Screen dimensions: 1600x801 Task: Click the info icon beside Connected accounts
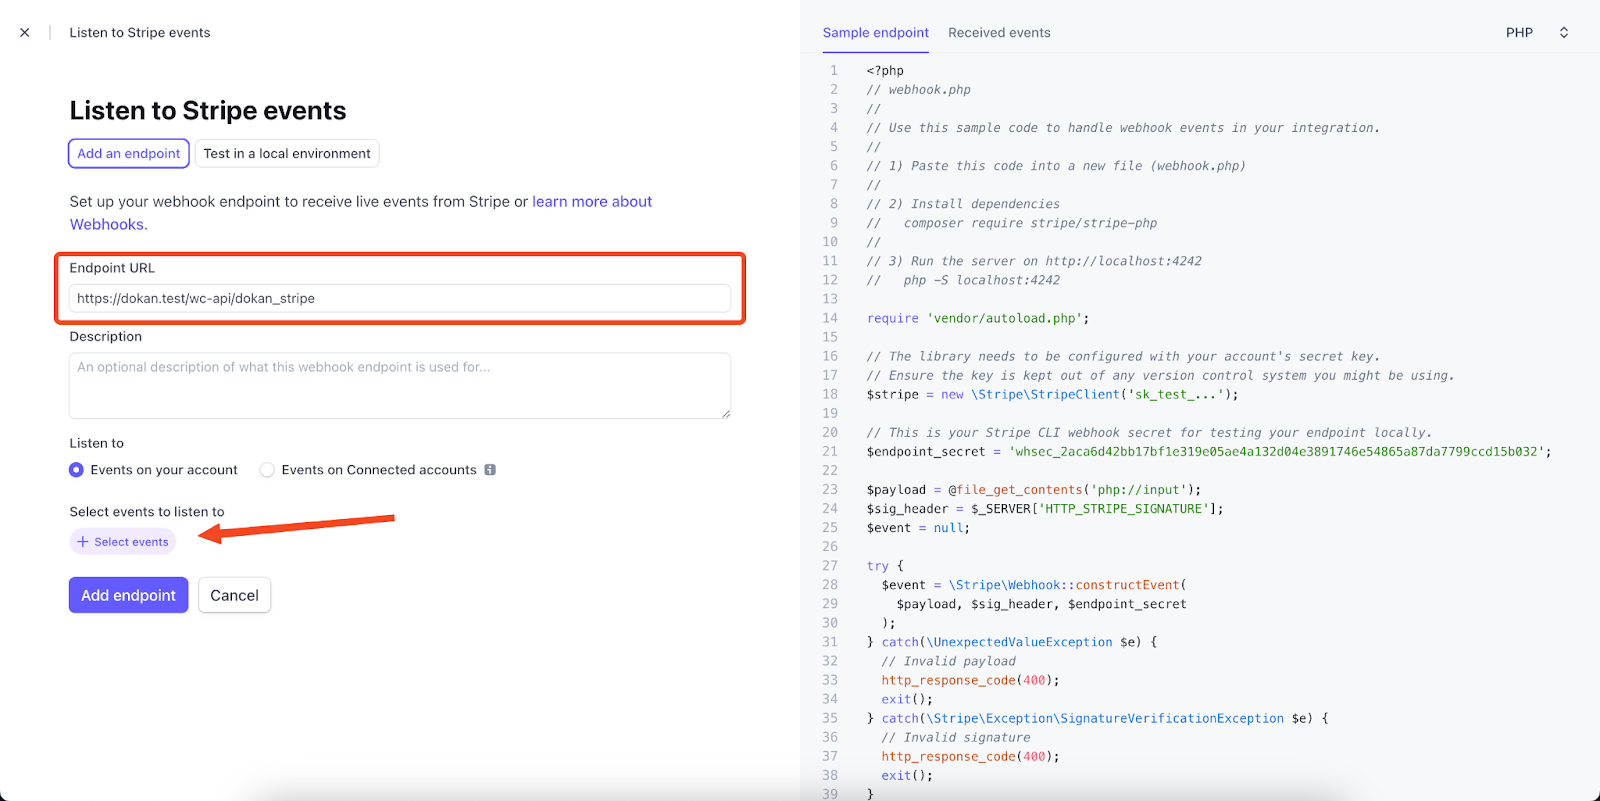pos(490,470)
